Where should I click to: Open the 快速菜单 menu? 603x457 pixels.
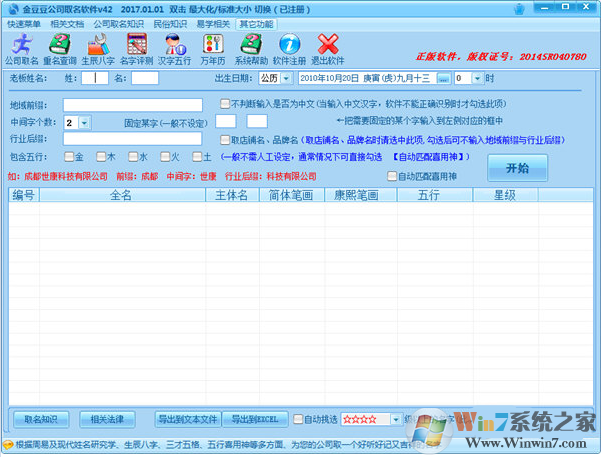pyautogui.click(x=24, y=22)
